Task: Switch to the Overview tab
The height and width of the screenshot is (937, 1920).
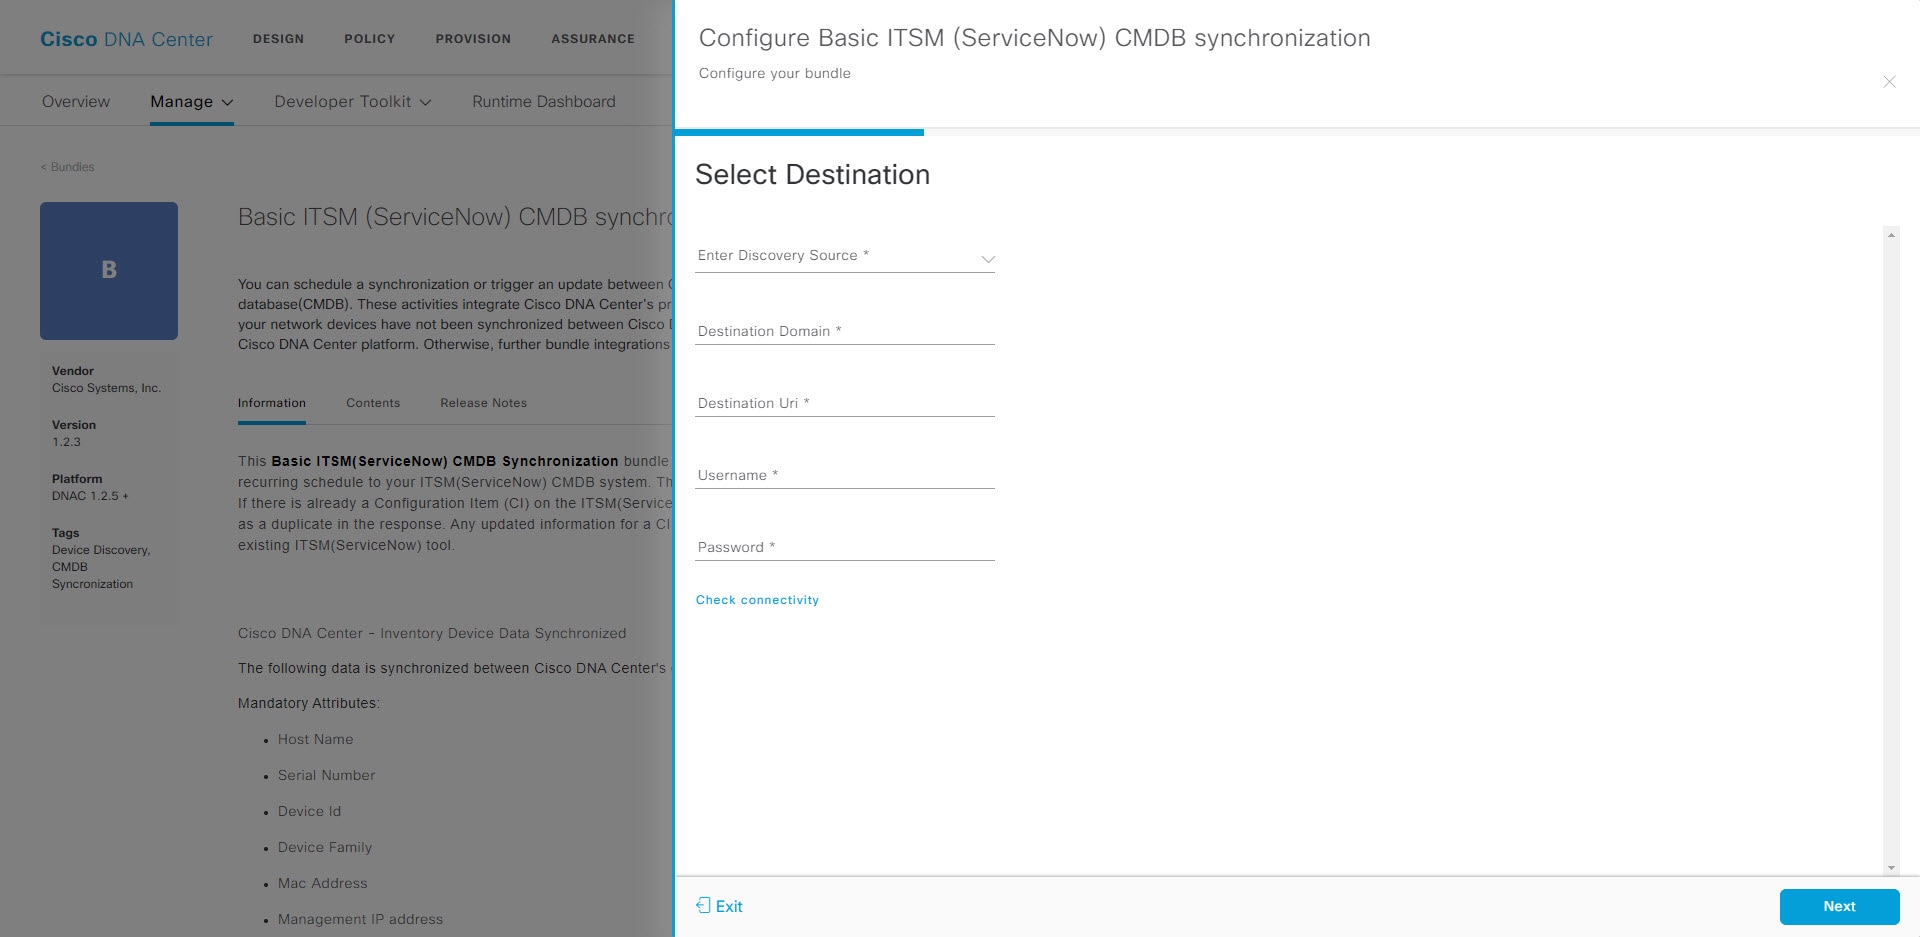Action: (76, 102)
